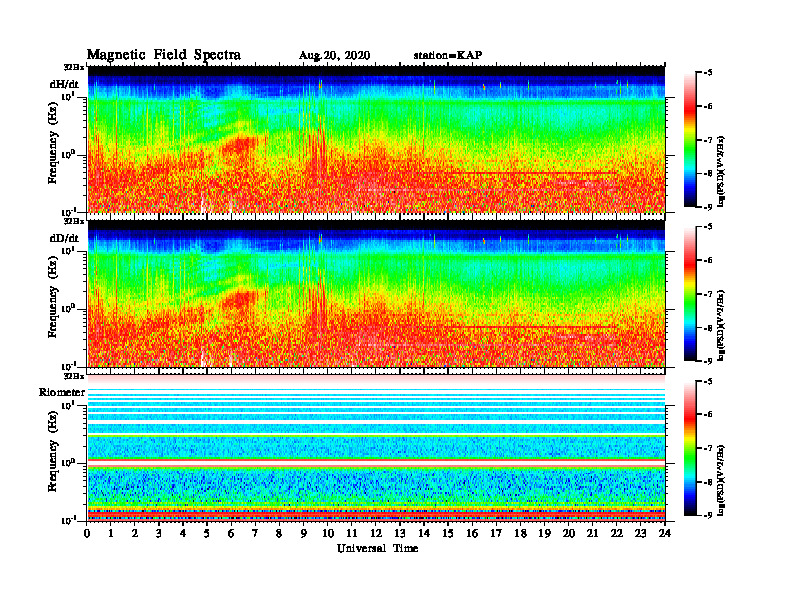Click the colorbar axis title beside the Riometer colorbar
This screenshot has width=792, height=612.
coord(721,480)
